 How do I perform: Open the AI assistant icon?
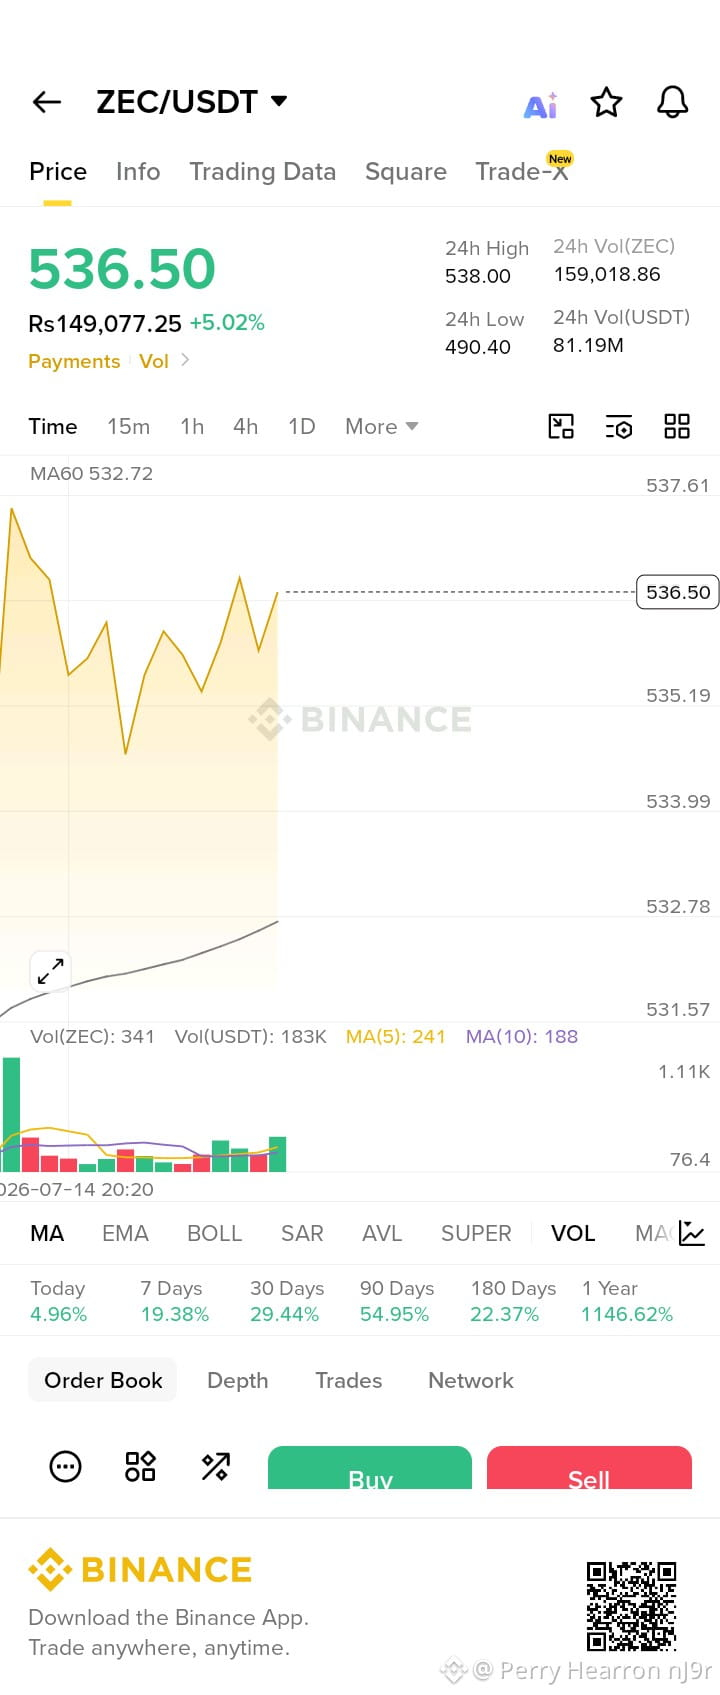coord(541,105)
